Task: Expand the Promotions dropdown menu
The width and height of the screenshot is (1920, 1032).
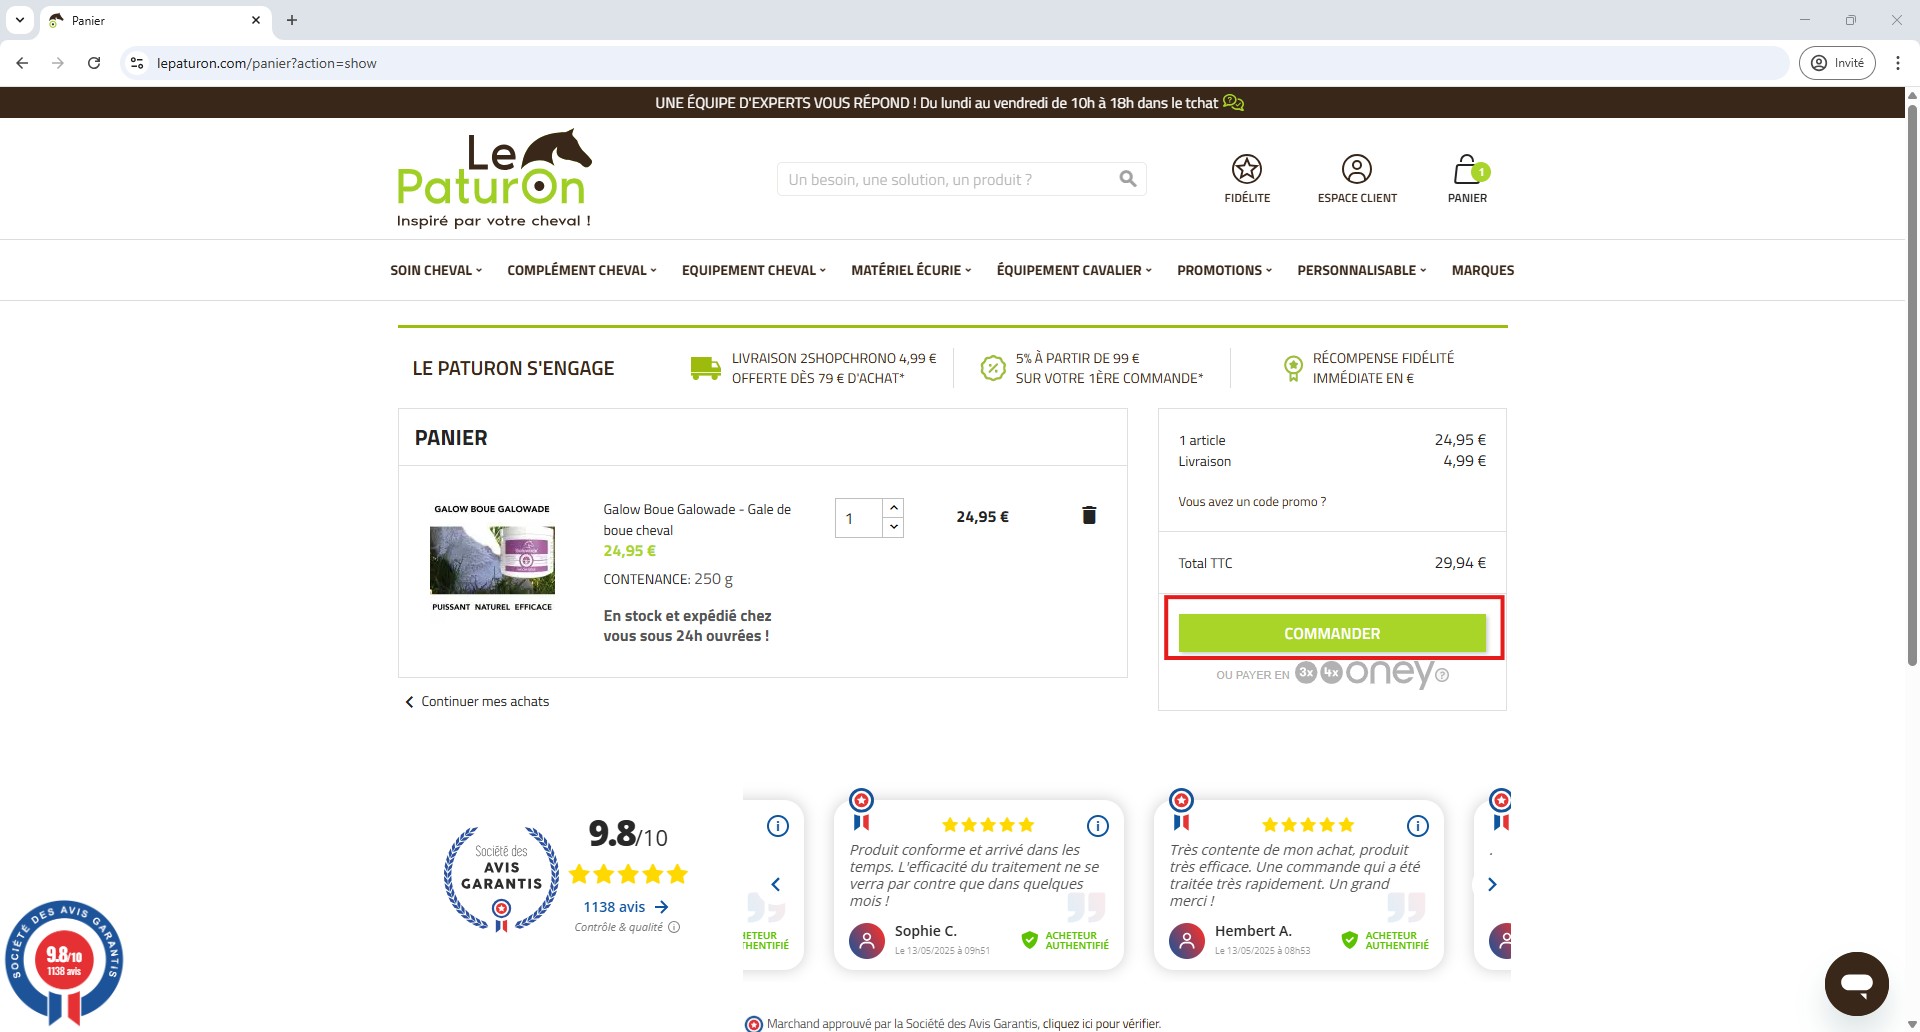Action: [1224, 270]
